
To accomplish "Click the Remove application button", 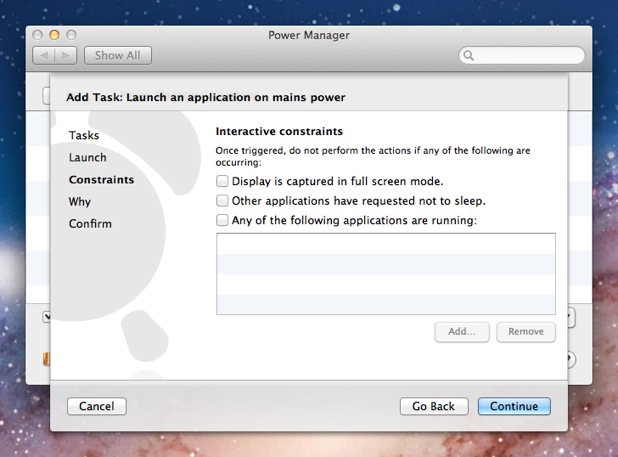I will [x=526, y=332].
